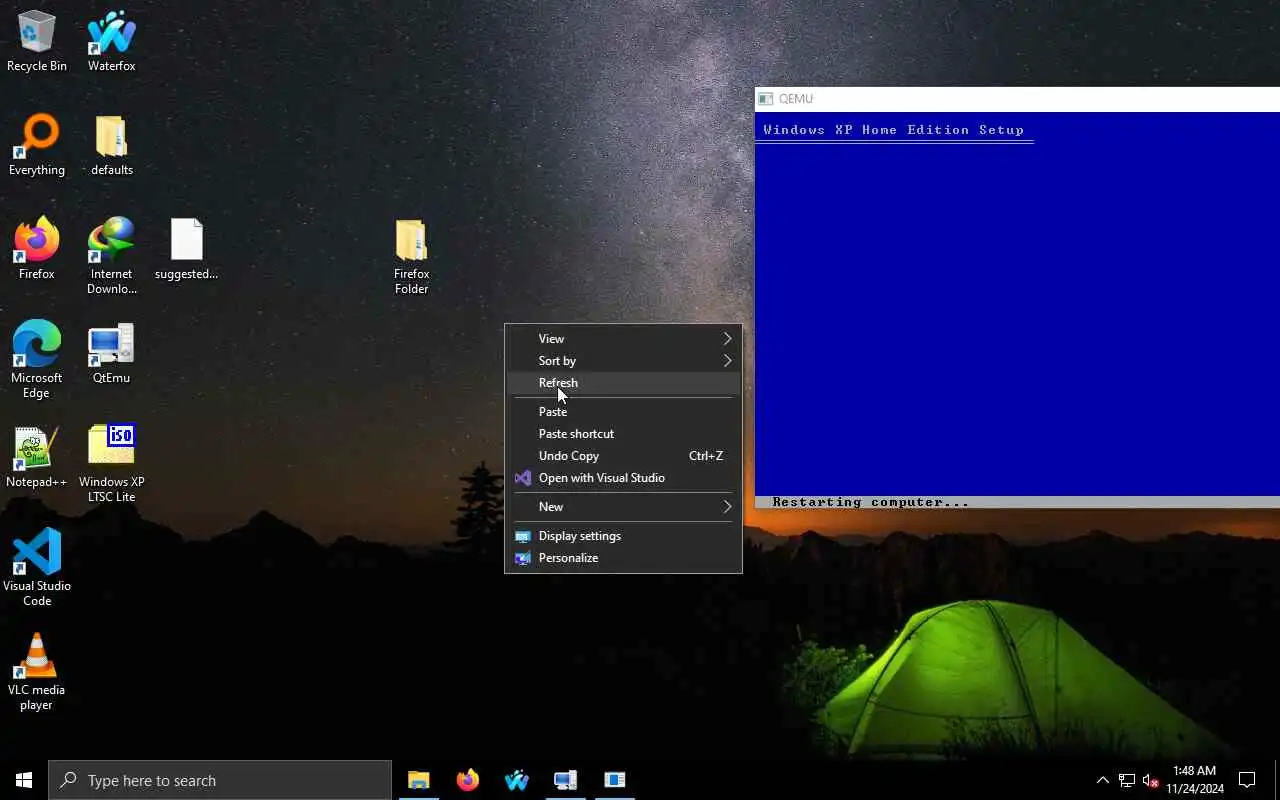The width and height of the screenshot is (1280, 800).
Task: Switch to QEMU window taskbar button
Action: (x=614, y=780)
